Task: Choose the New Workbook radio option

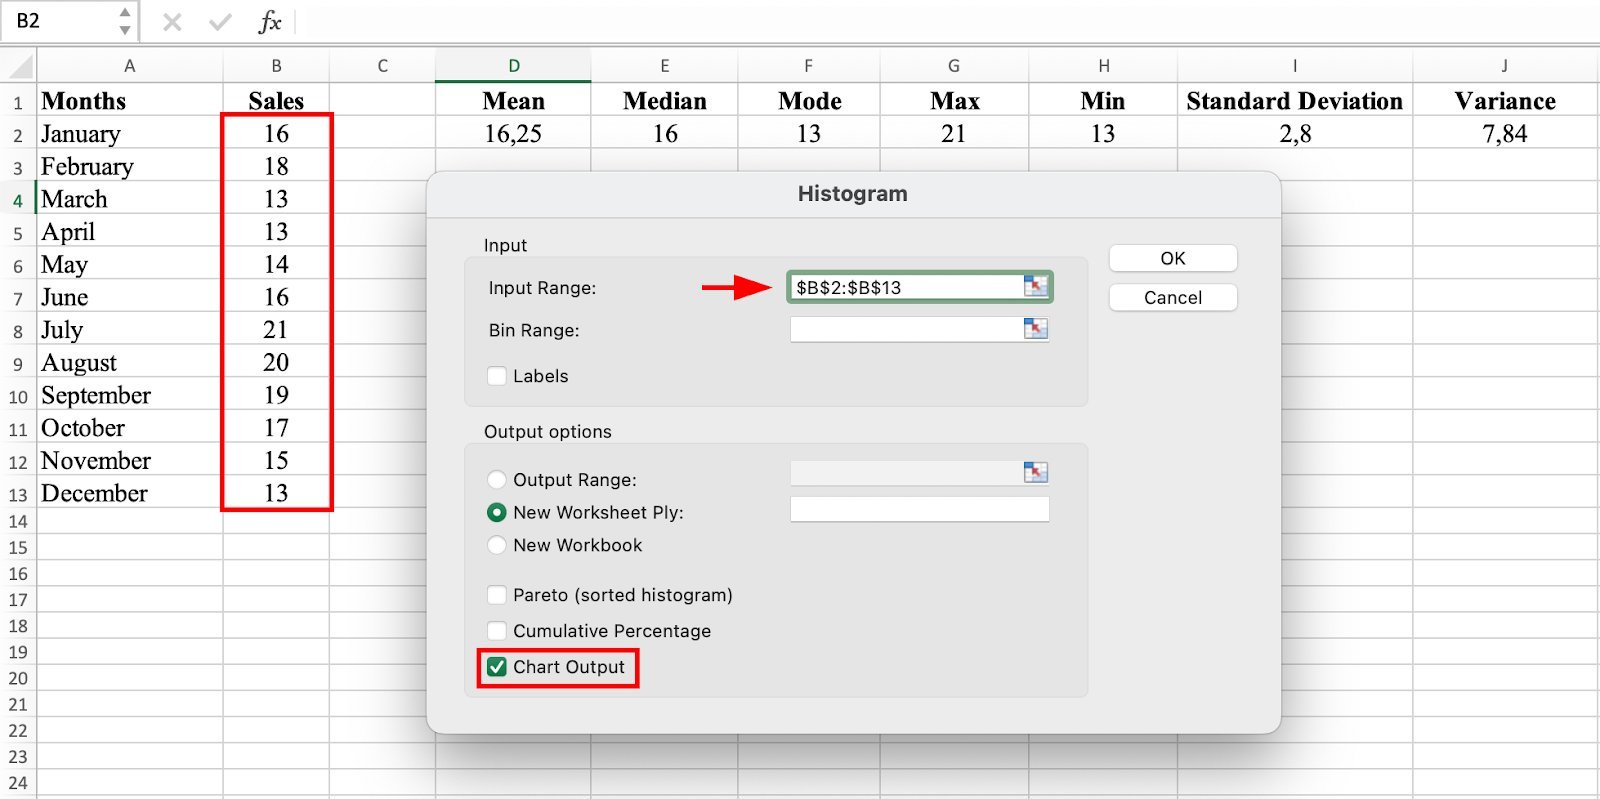Action: 497,545
